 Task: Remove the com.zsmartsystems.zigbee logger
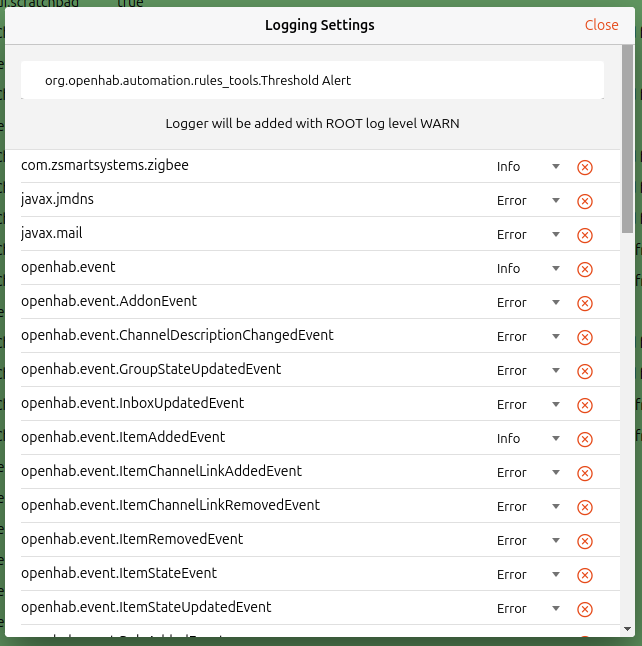tap(585, 167)
